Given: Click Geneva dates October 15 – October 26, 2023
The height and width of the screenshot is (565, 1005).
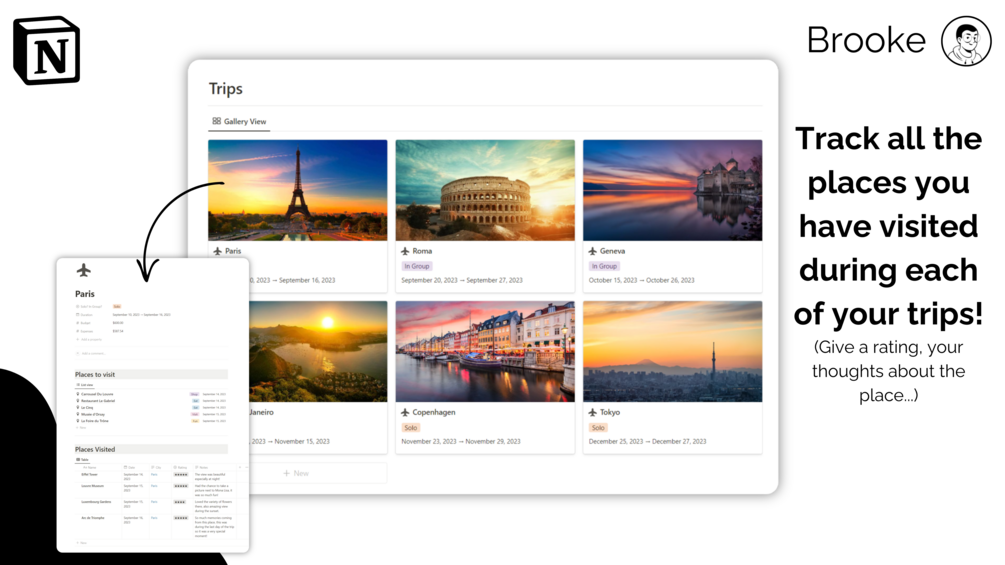Looking at the screenshot, I should tap(642, 281).
